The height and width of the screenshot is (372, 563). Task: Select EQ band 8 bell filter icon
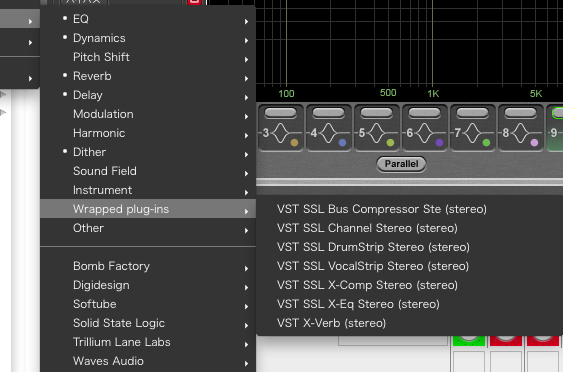(520, 133)
